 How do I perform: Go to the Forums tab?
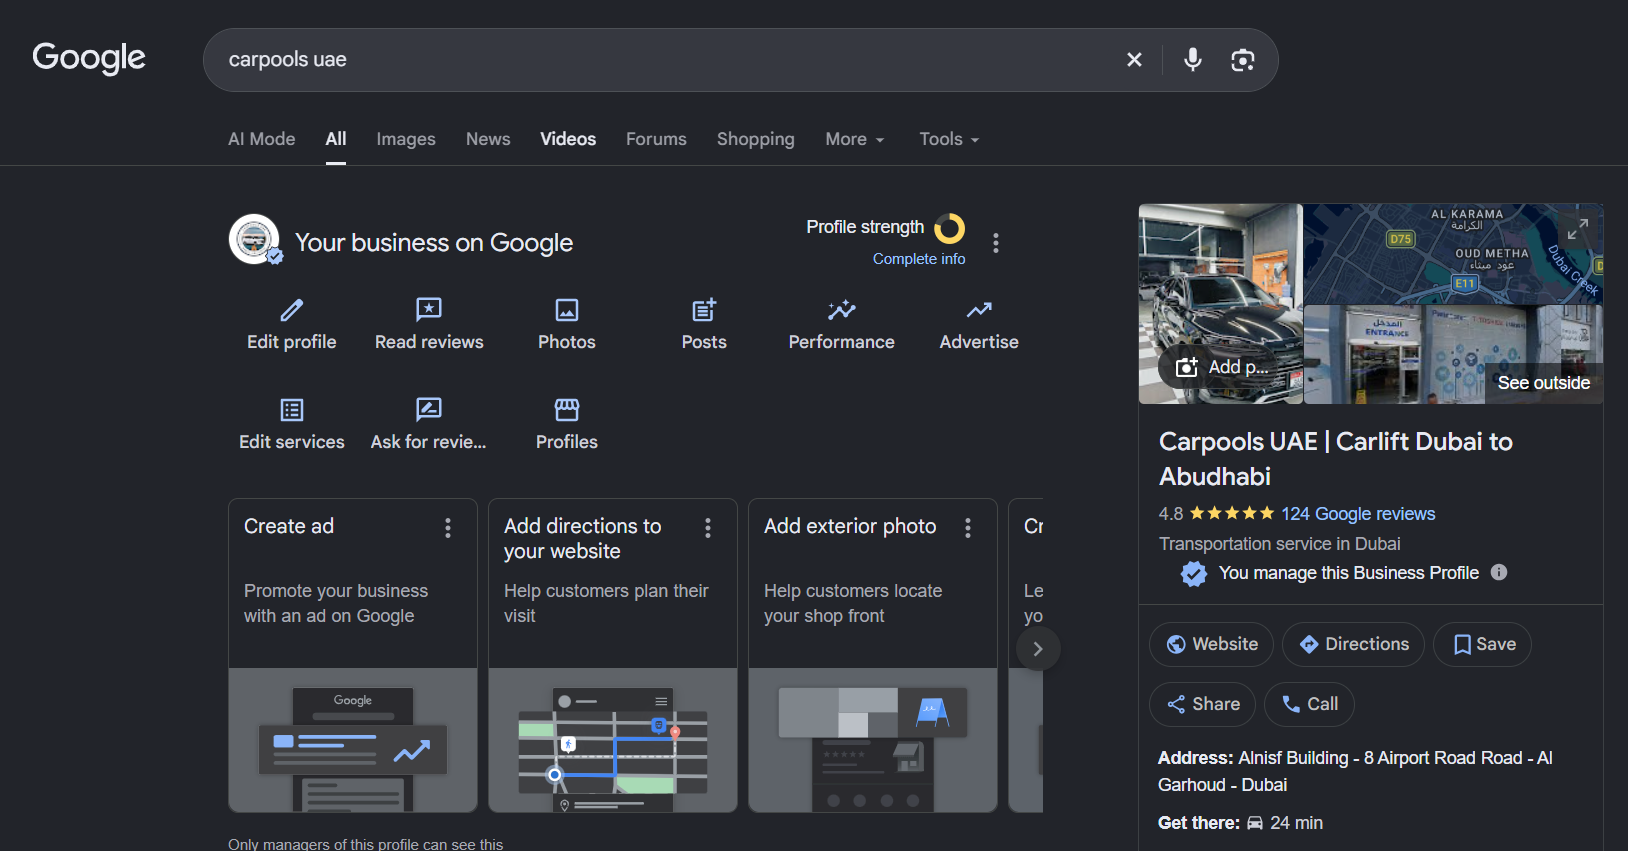click(x=656, y=139)
